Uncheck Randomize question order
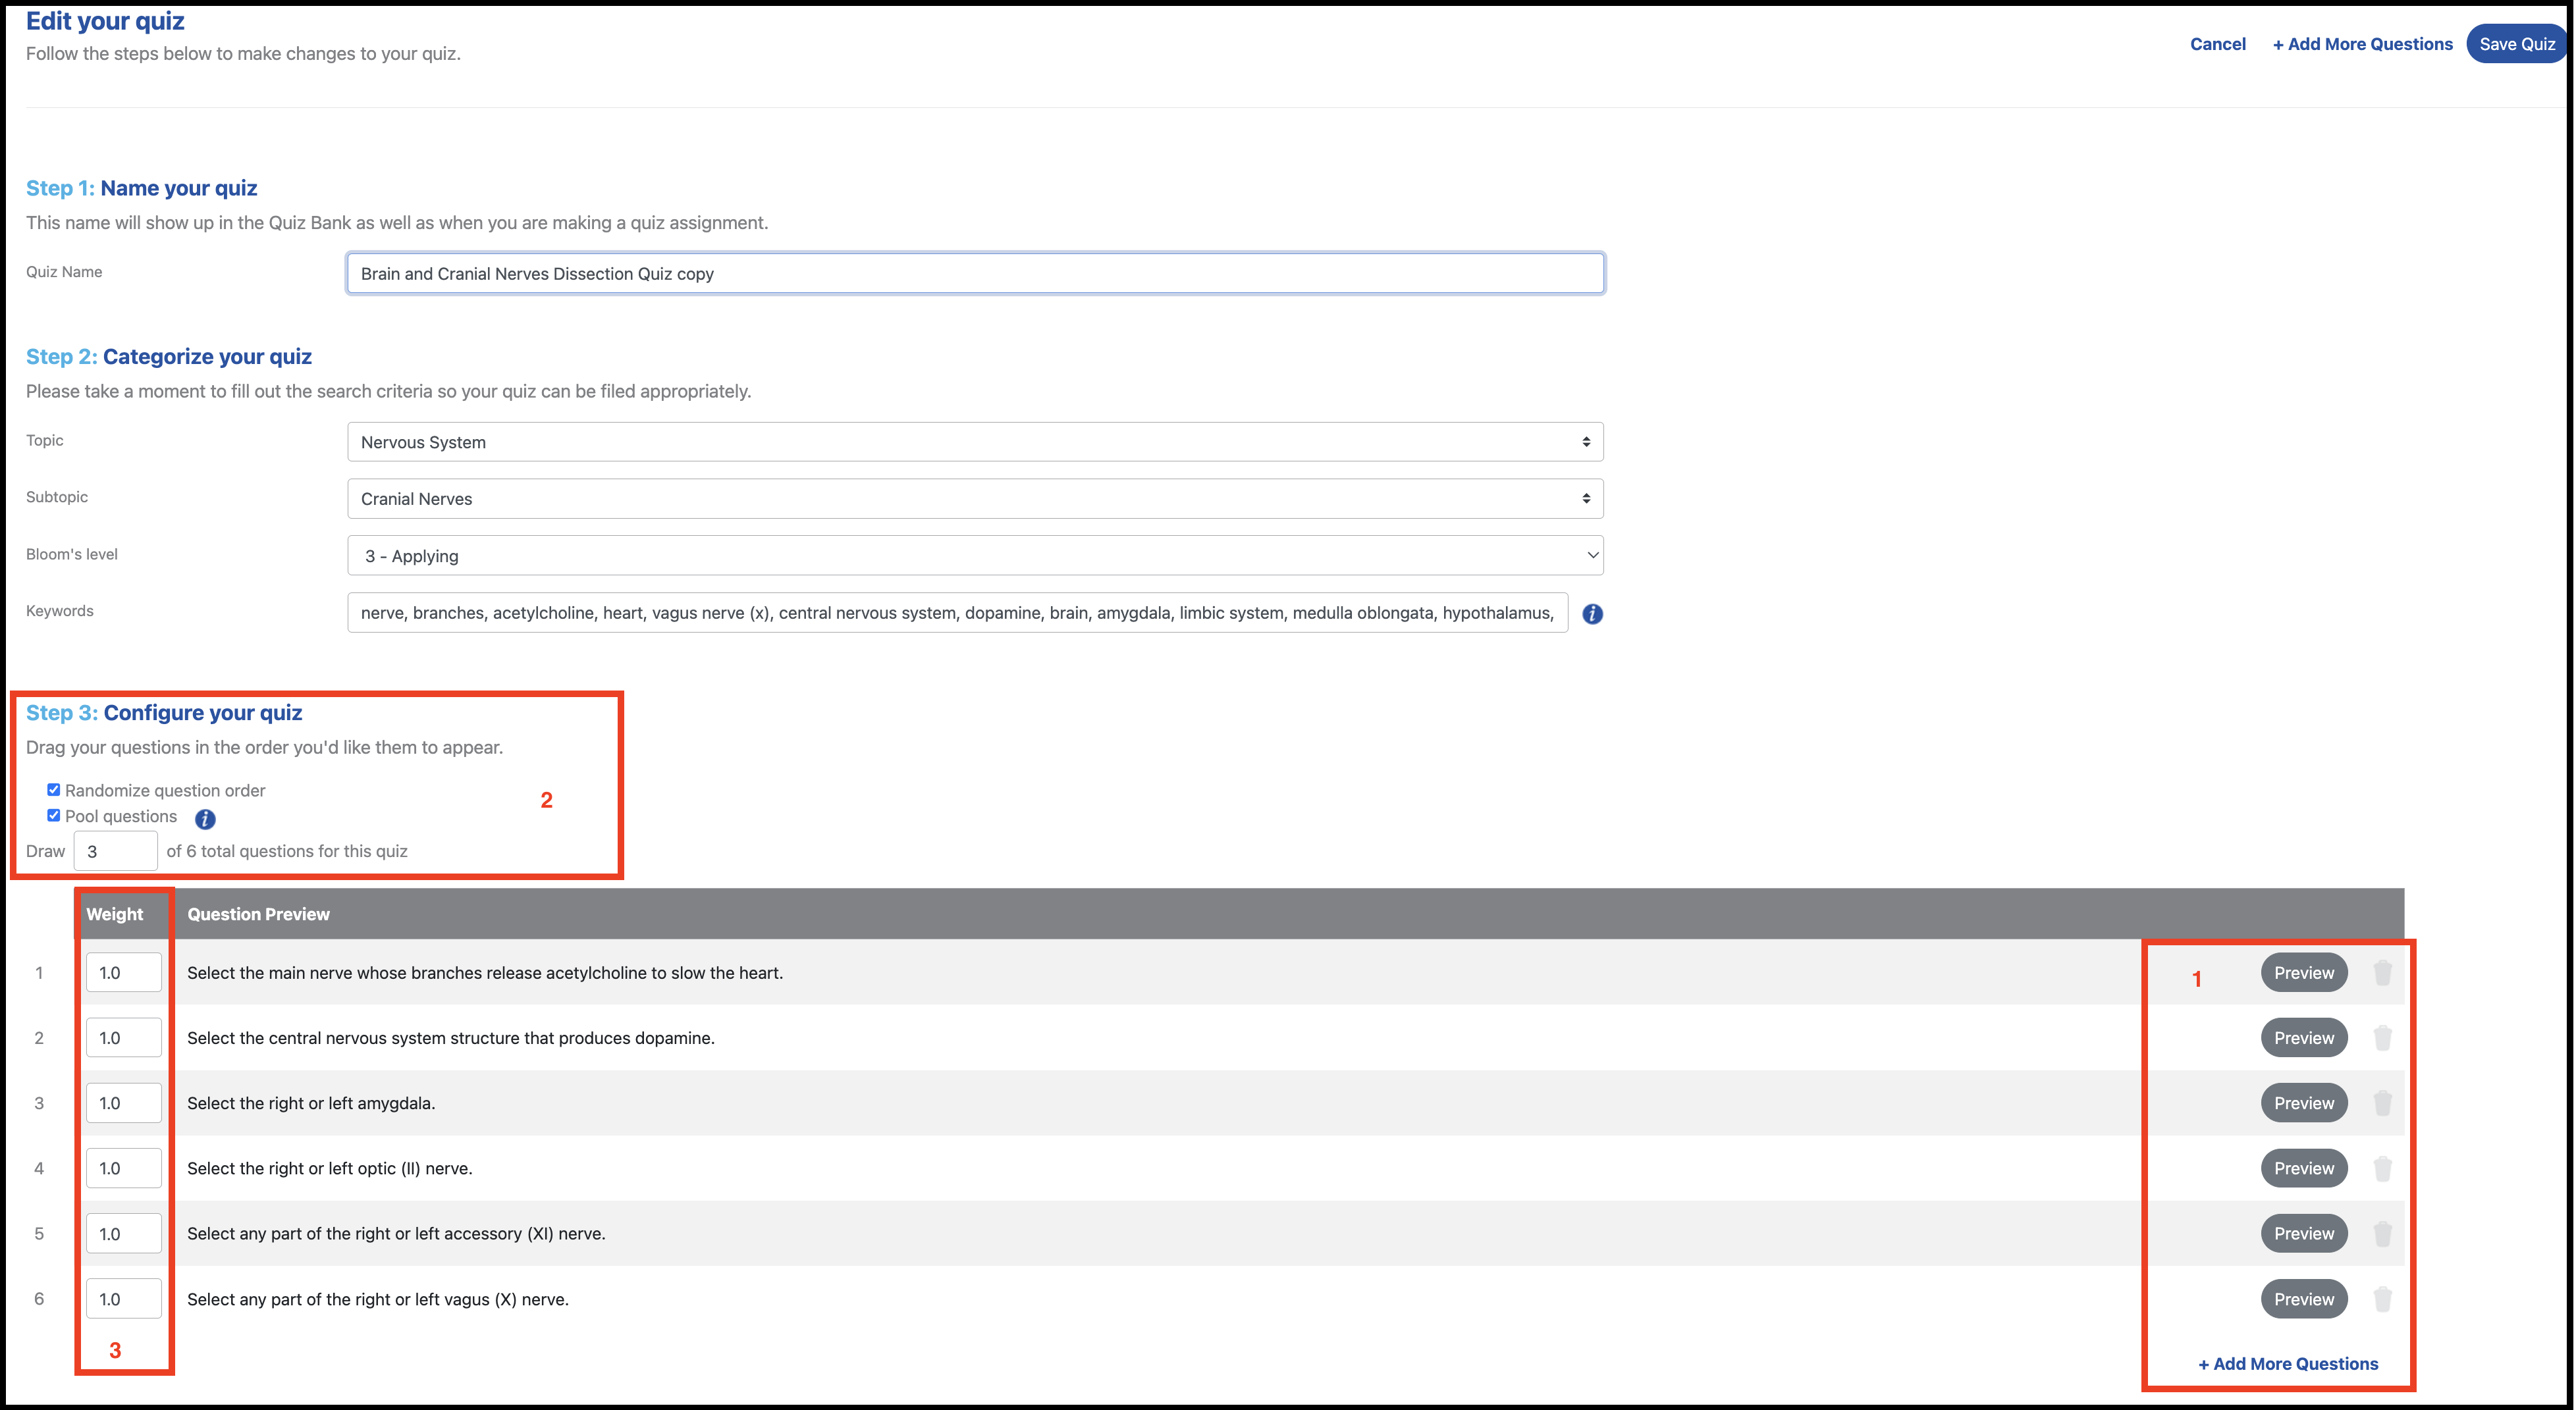 coord(54,789)
